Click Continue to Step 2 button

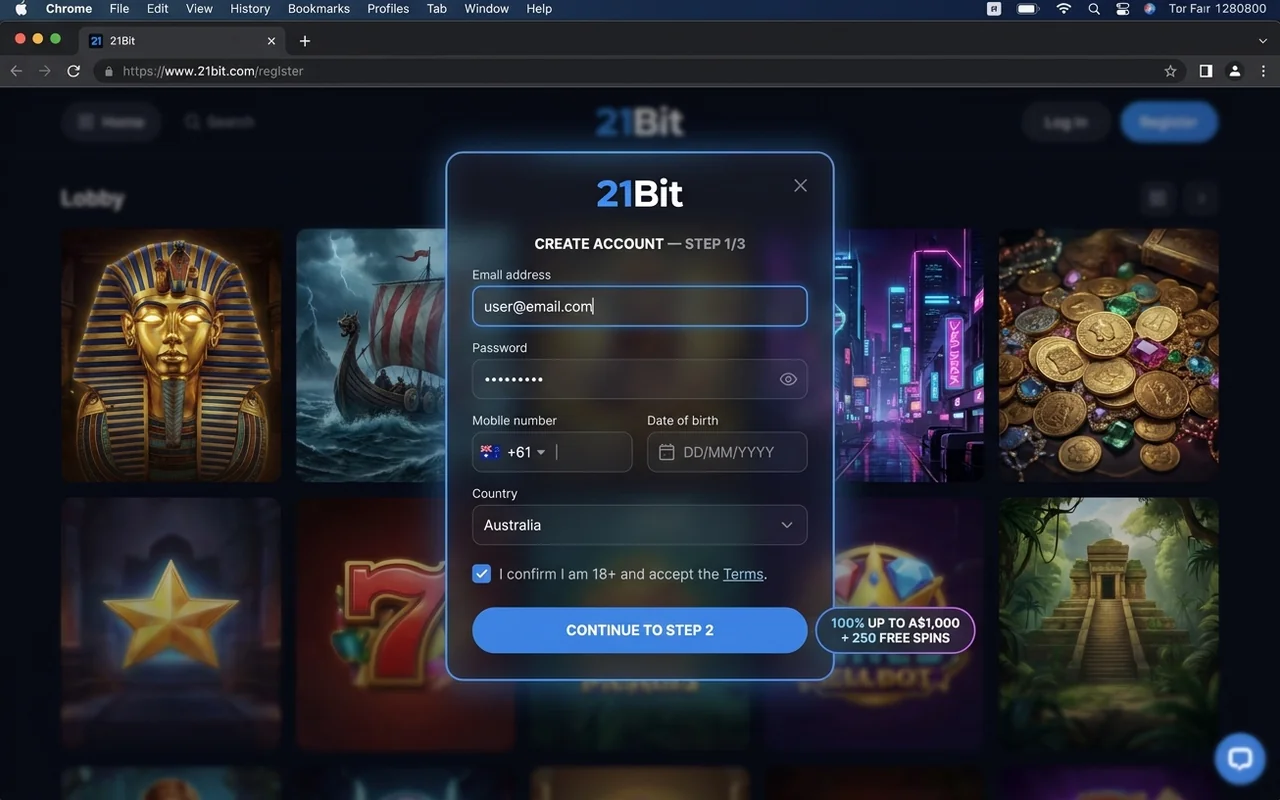pyautogui.click(x=639, y=630)
